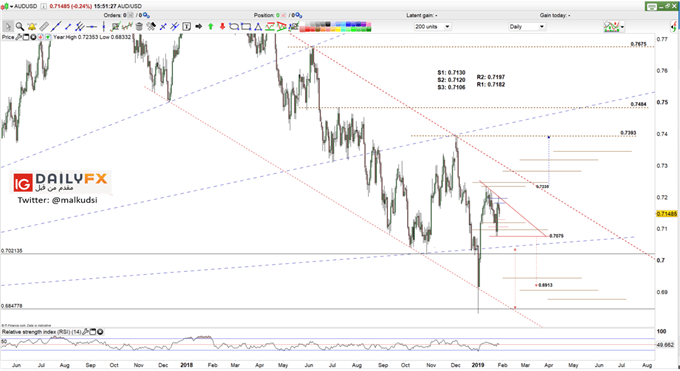This screenshot has height=371, width=680.
Task: Click the add indicator chart icon
Action: click(x=115, y=26)
